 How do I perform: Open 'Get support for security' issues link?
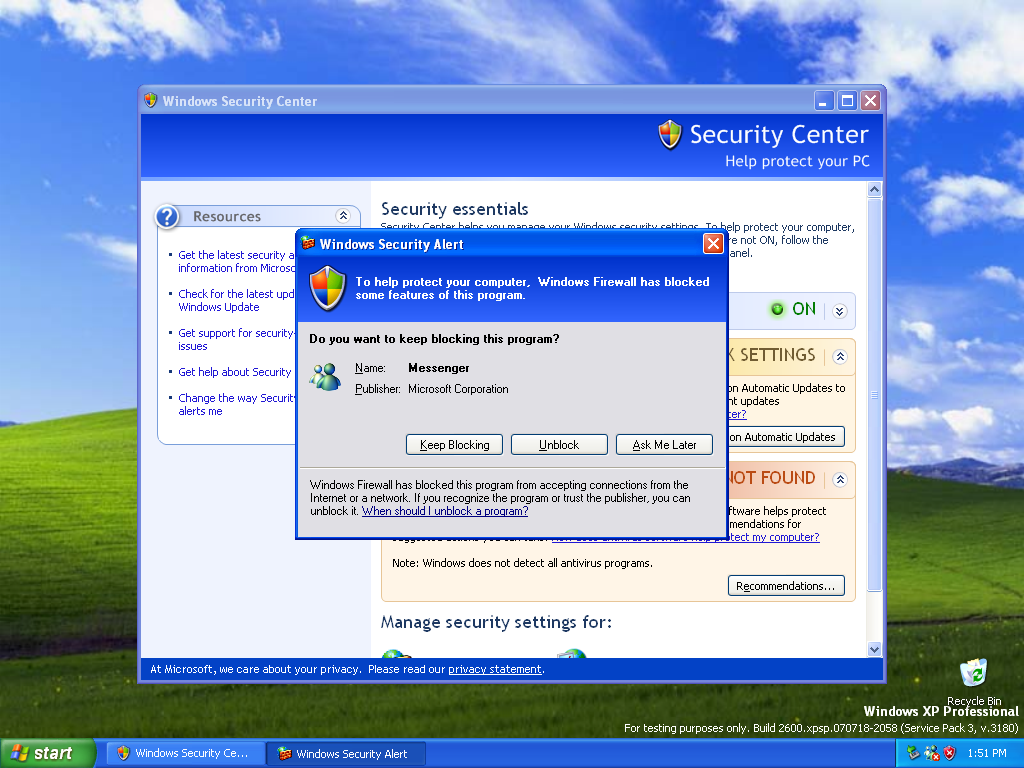(236, 340)
